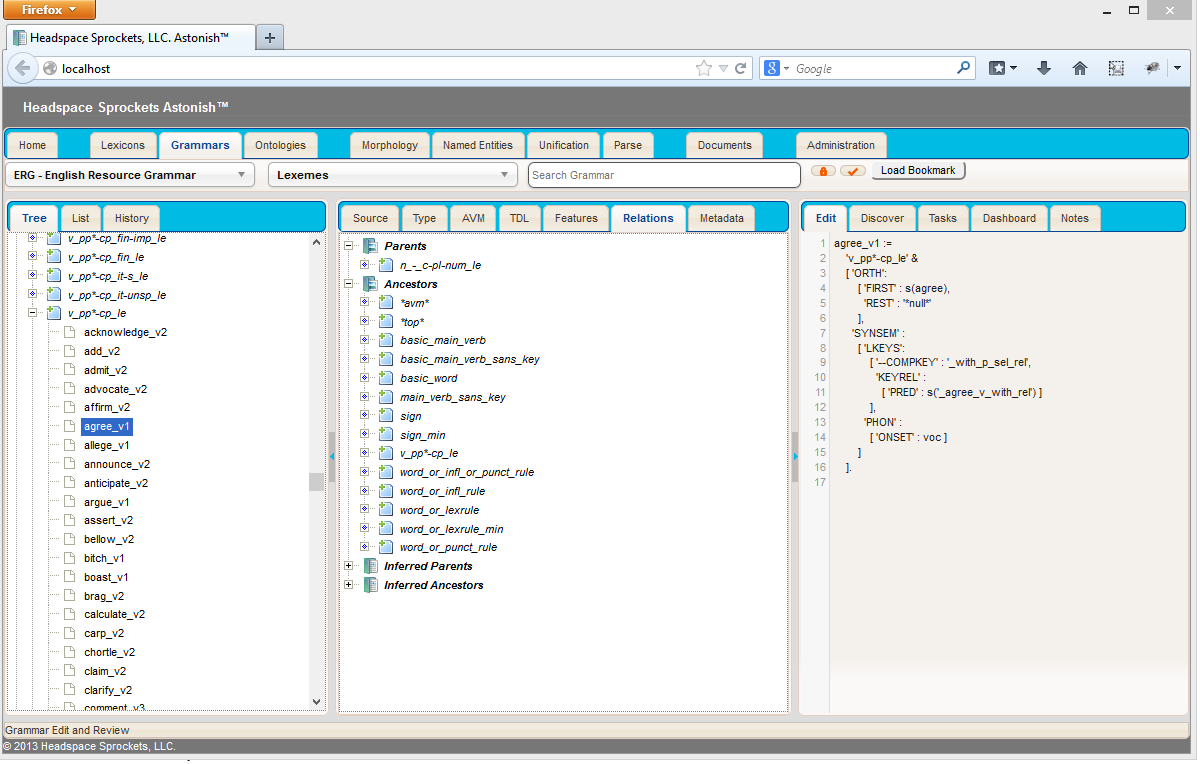This screenshot has height=764, width=1200.
Task: Click the type icon next to basic_word
Action: pos(385,378)
